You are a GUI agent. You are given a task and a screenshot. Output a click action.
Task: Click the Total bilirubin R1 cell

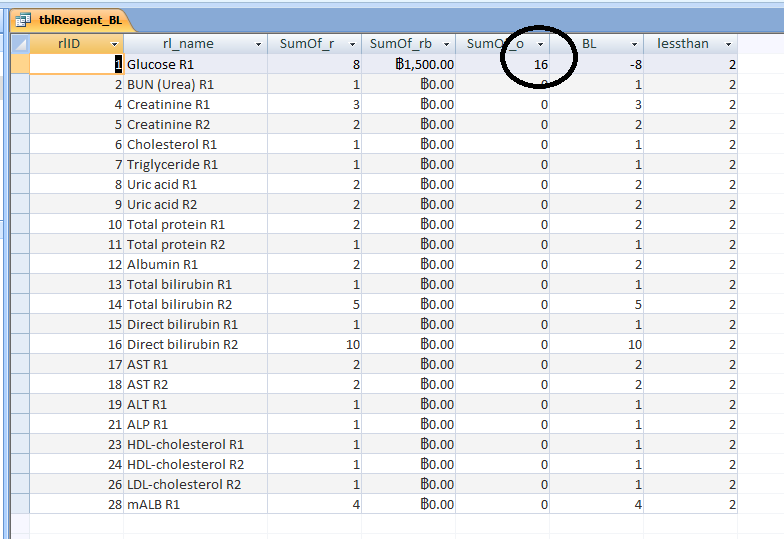(196, 284)
